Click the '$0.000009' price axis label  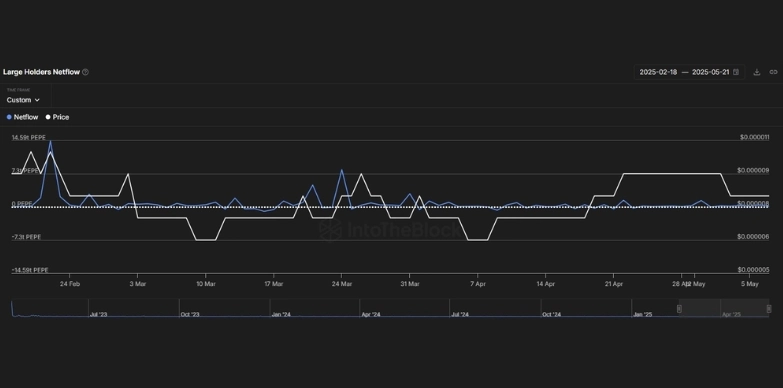pyautogui.click(x=753, y=170)
